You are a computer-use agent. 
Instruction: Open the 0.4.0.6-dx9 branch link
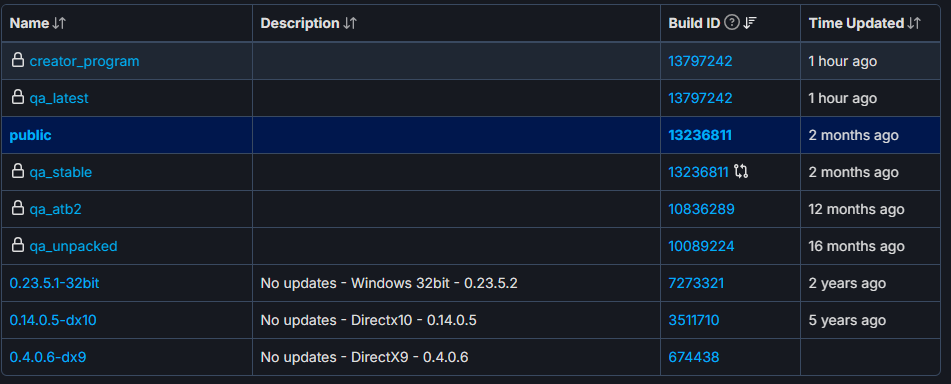pyautogui.click(x=48, y=357)
